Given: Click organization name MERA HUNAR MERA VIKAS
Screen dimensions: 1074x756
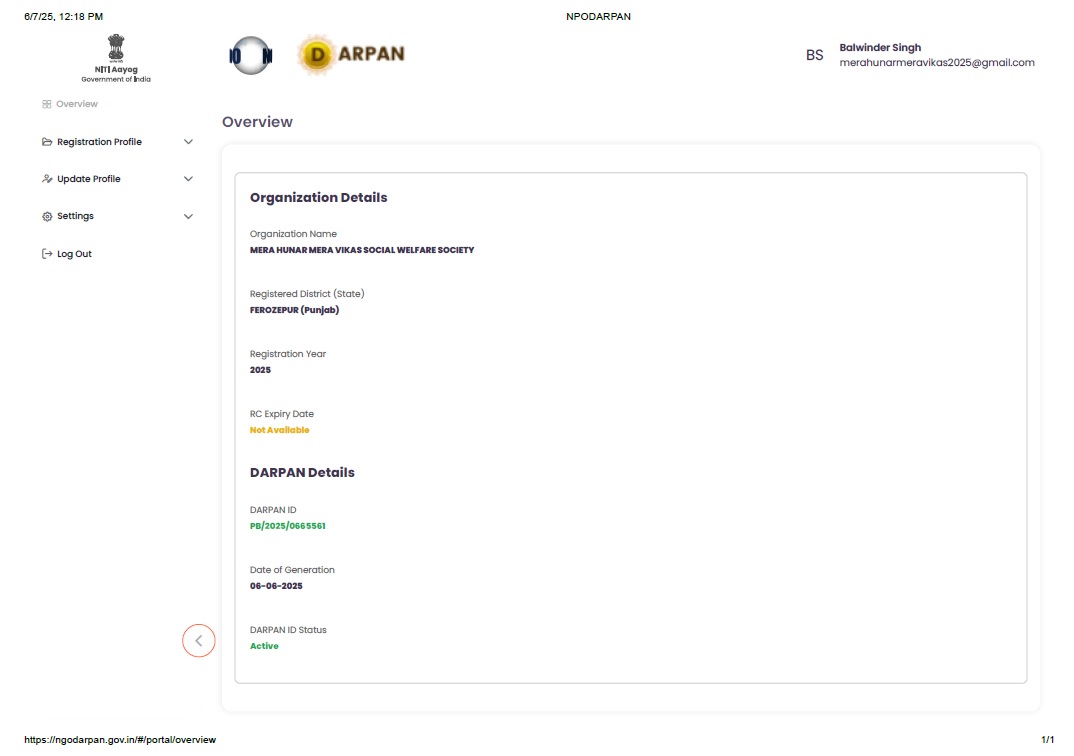Looking at the screenshot, I should (362, 250).
